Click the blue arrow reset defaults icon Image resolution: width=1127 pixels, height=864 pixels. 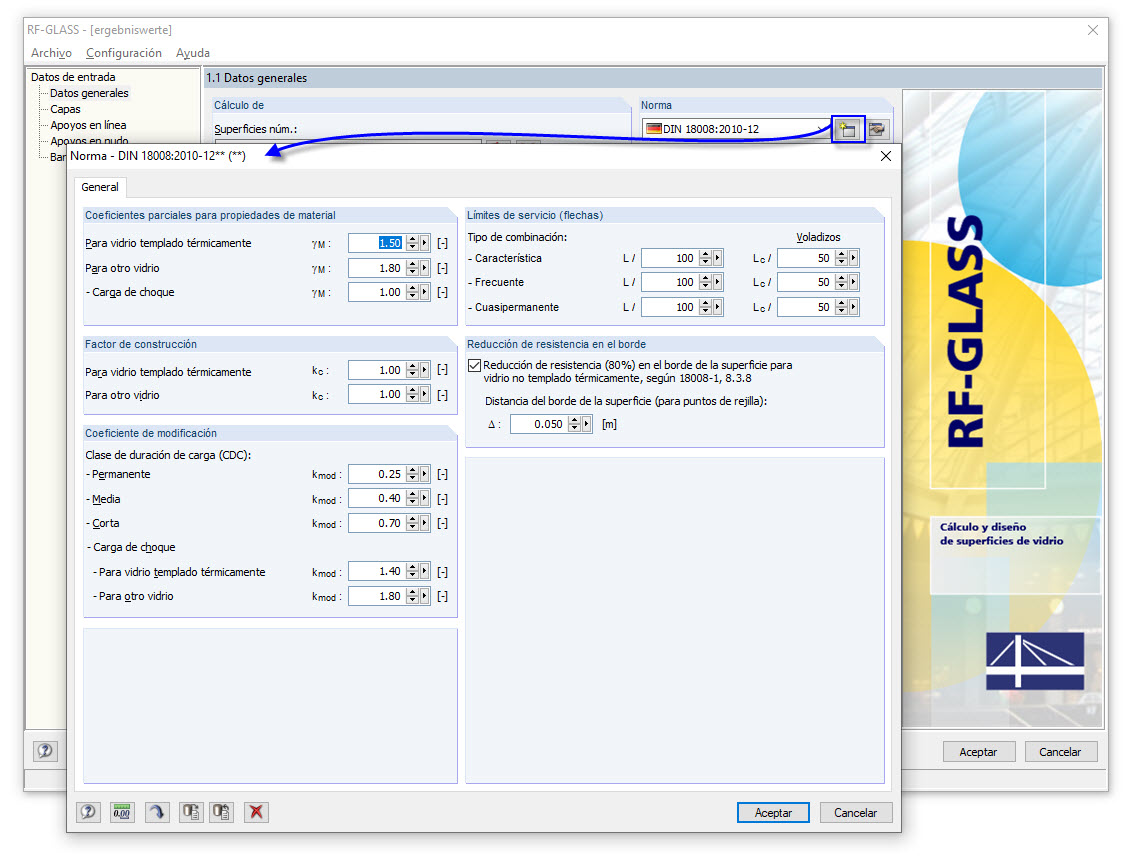click(156, 812)
